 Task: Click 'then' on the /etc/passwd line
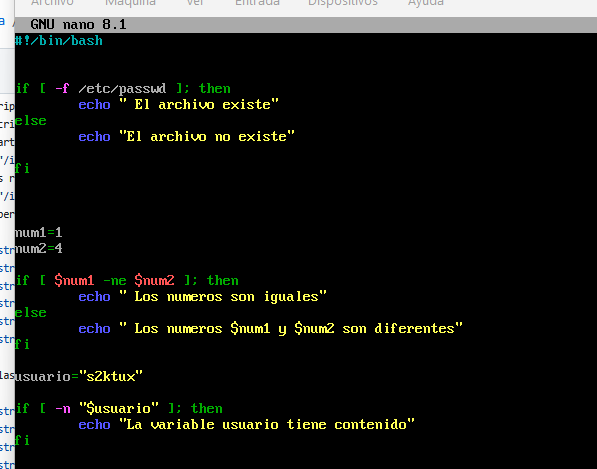(x=215, y=89)
